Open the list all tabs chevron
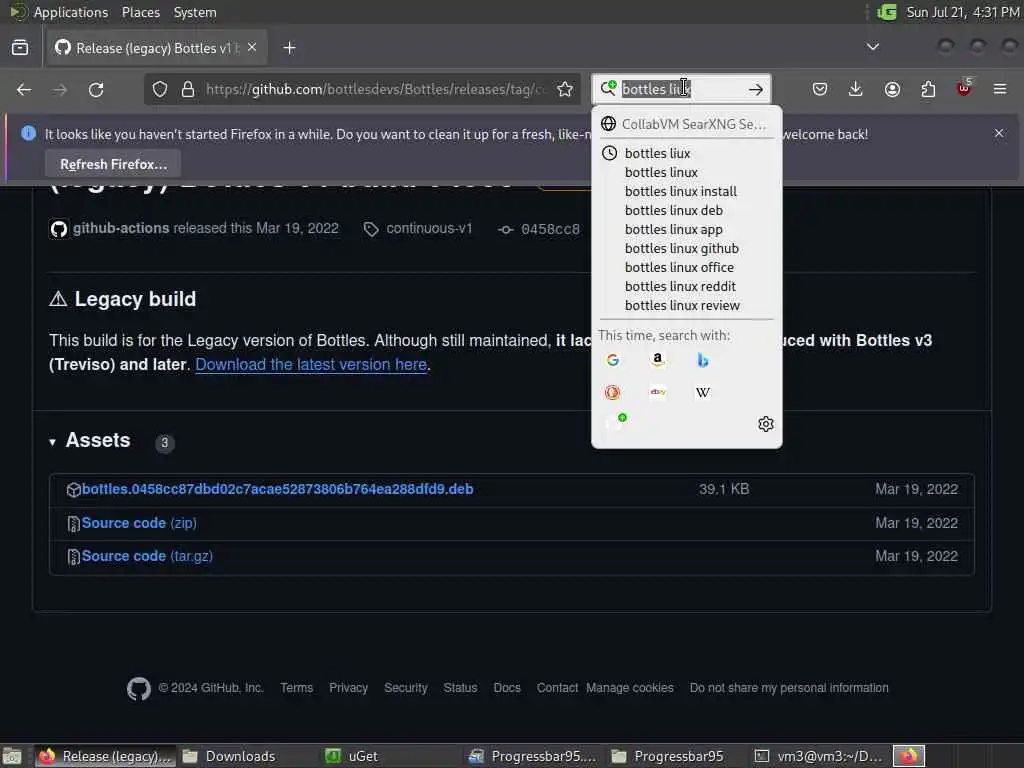 (x=872, y=47)
